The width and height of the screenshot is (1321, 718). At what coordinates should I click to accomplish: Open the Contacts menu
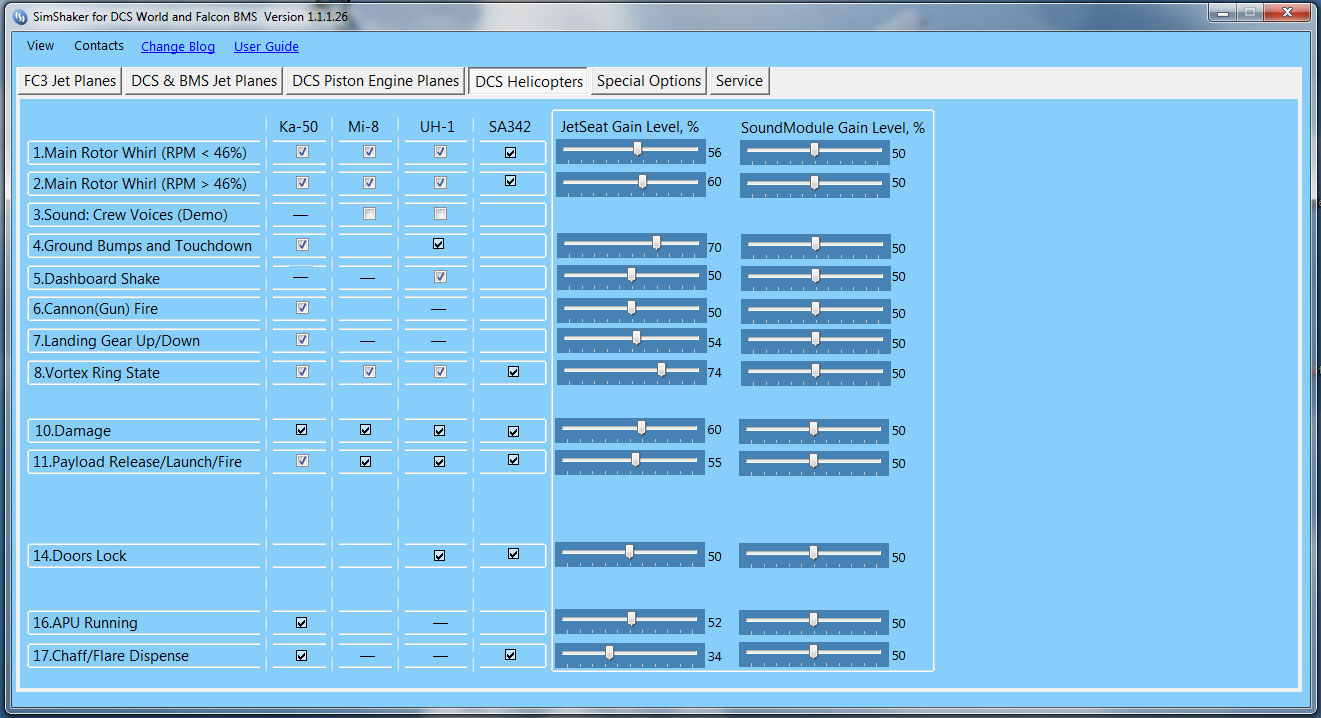(99, 46)
